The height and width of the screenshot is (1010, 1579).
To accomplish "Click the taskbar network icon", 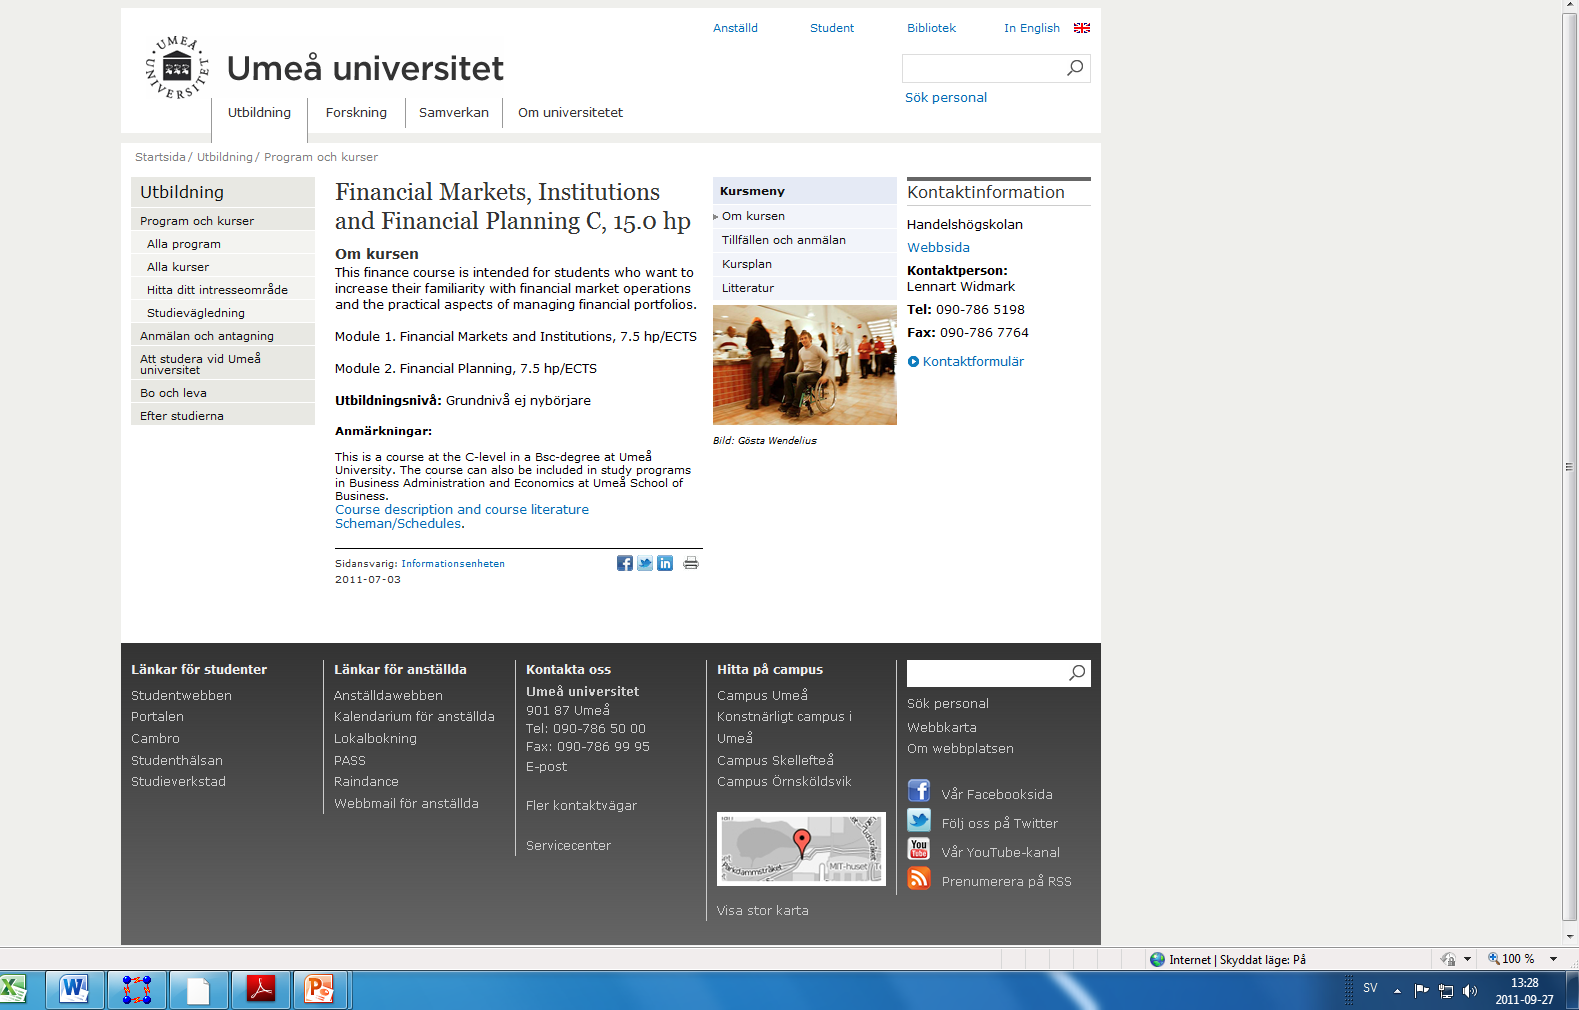I will (1445, 991).
